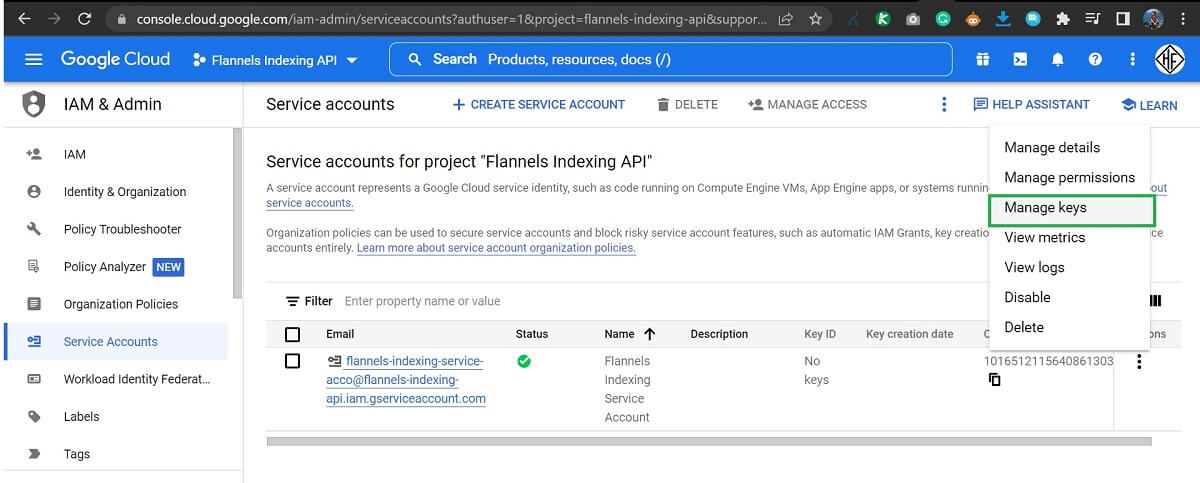Click the Google Cloud logo
This screenshot has width=1200, height=483.
pos(115,59)
